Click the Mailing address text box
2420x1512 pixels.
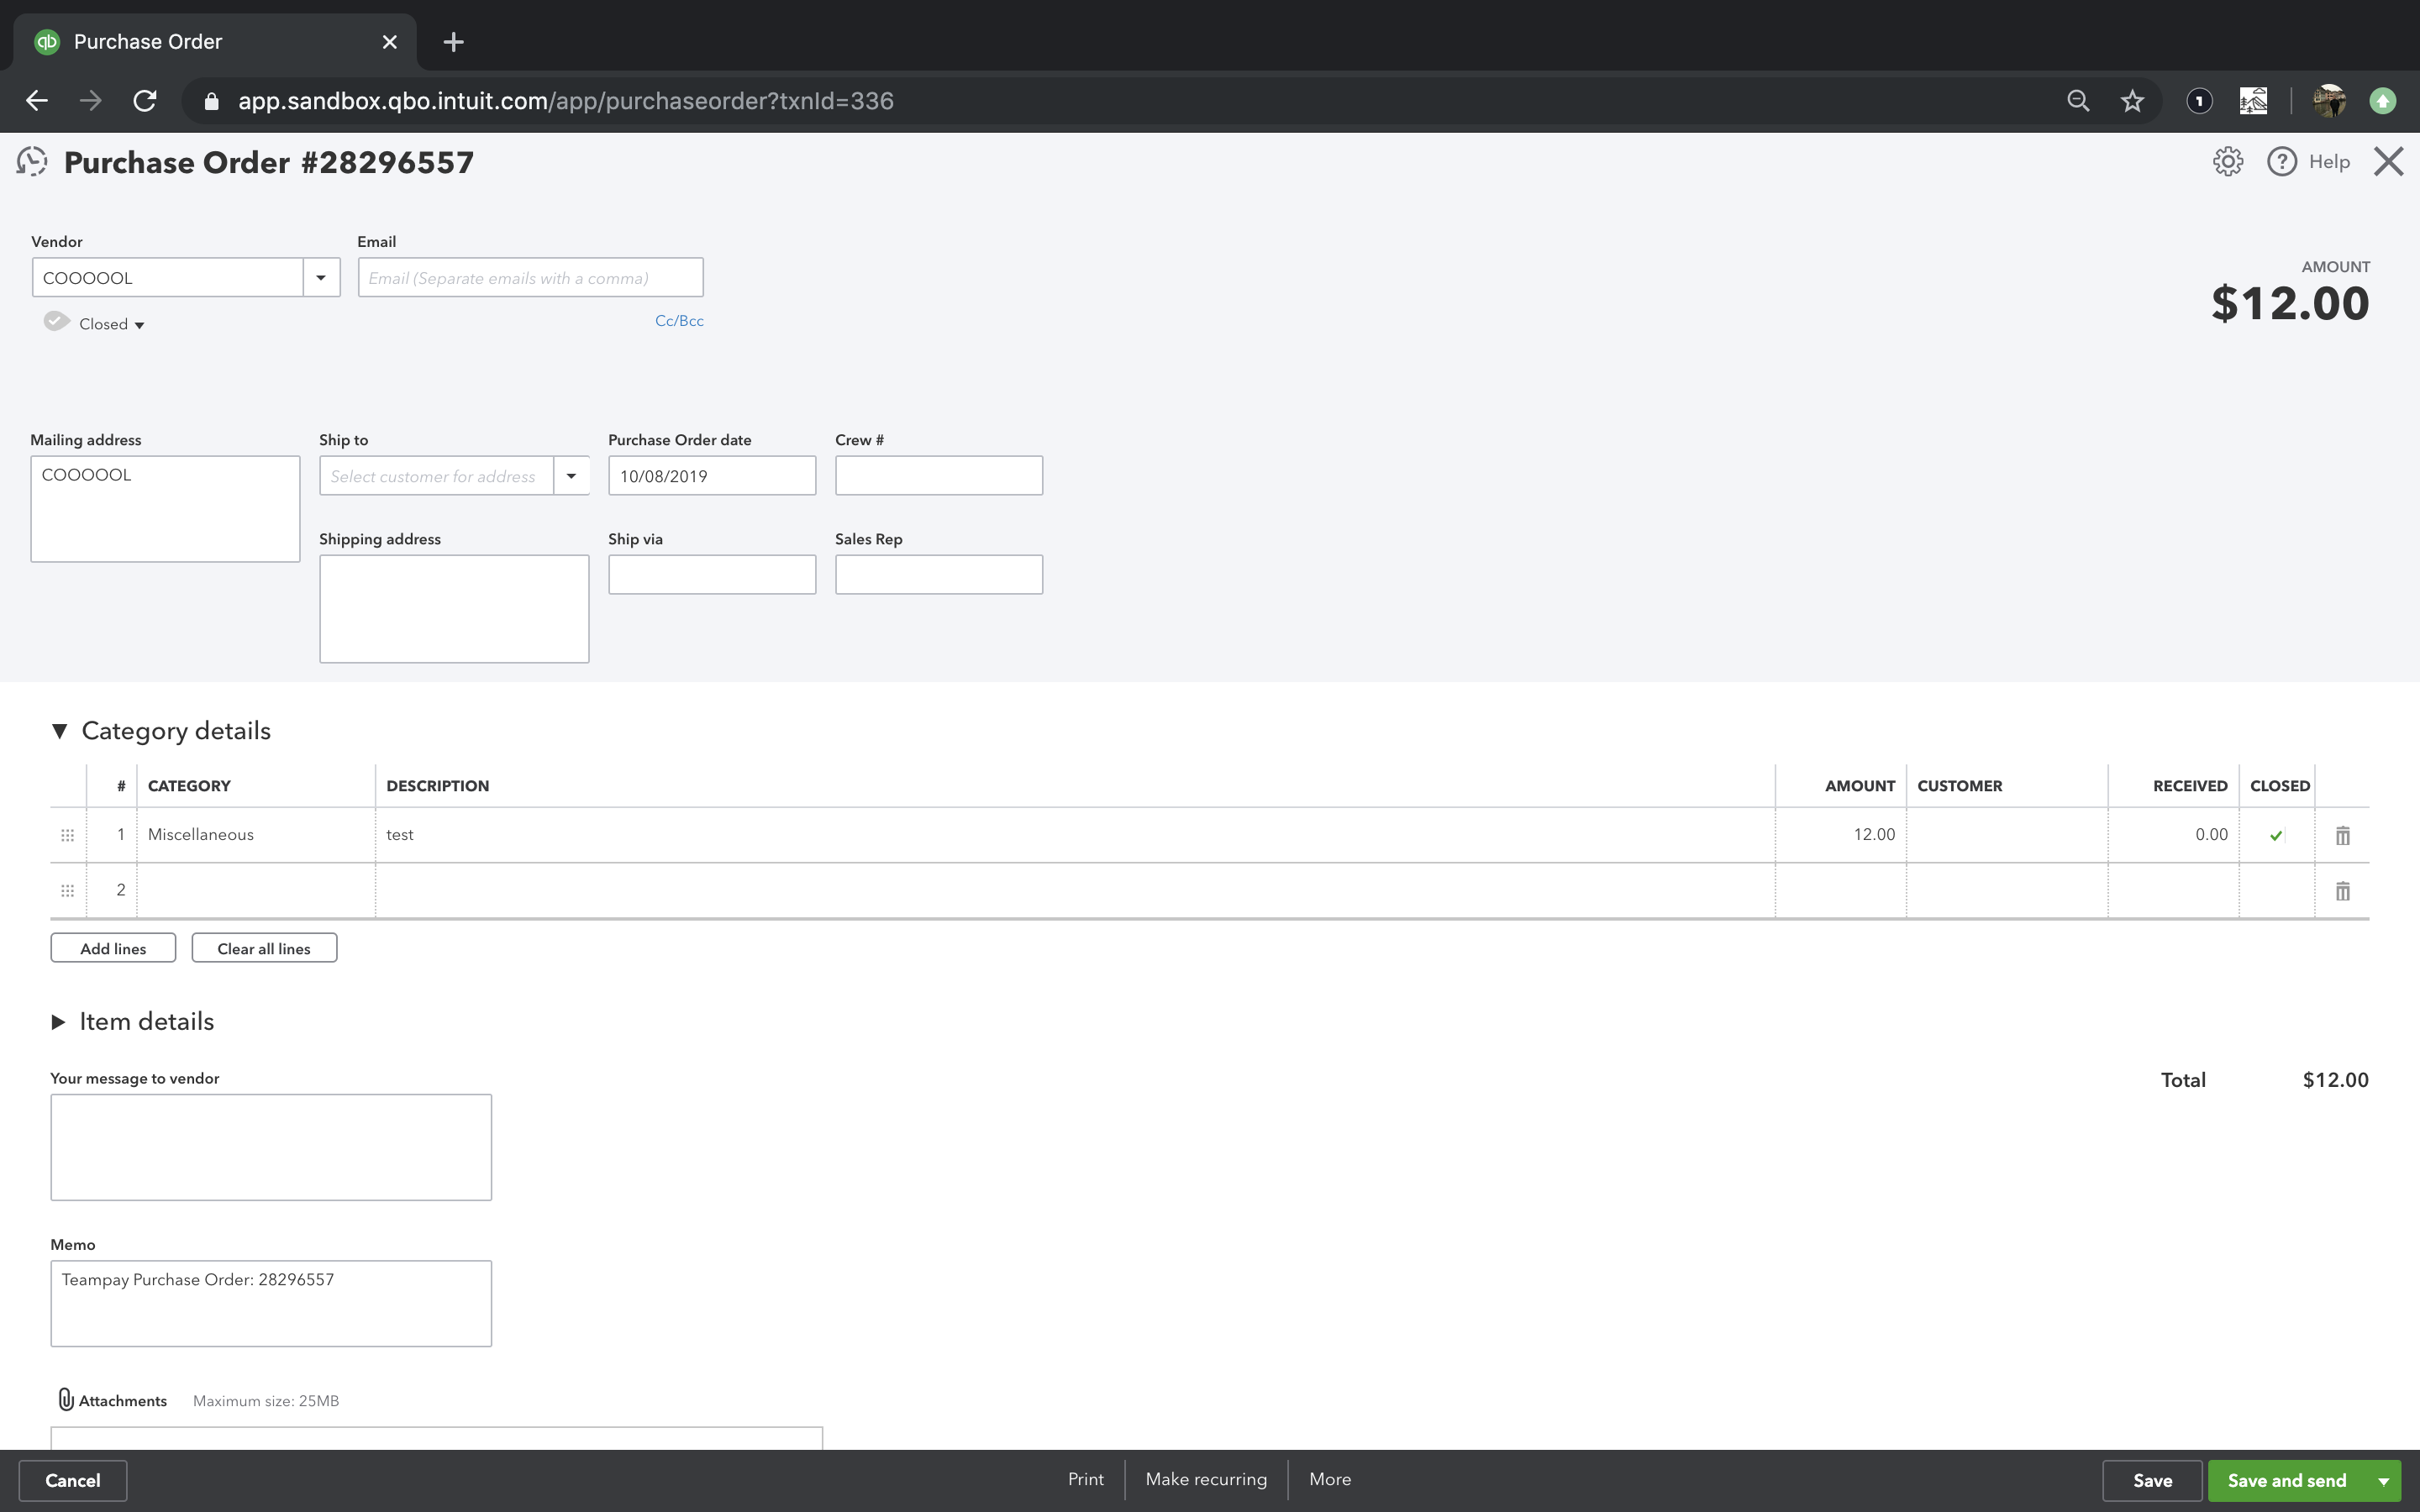coord(165,509)
